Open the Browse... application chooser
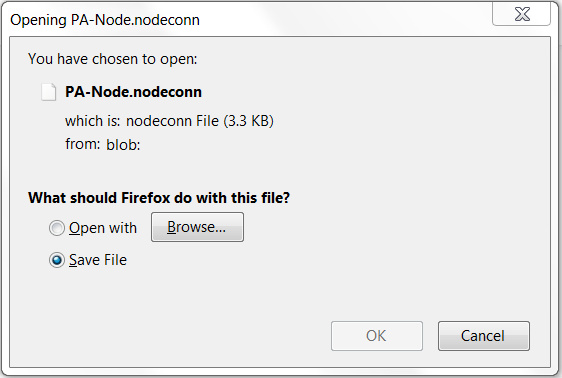This screenshot has height=378, width=562. tap(197, 227)
